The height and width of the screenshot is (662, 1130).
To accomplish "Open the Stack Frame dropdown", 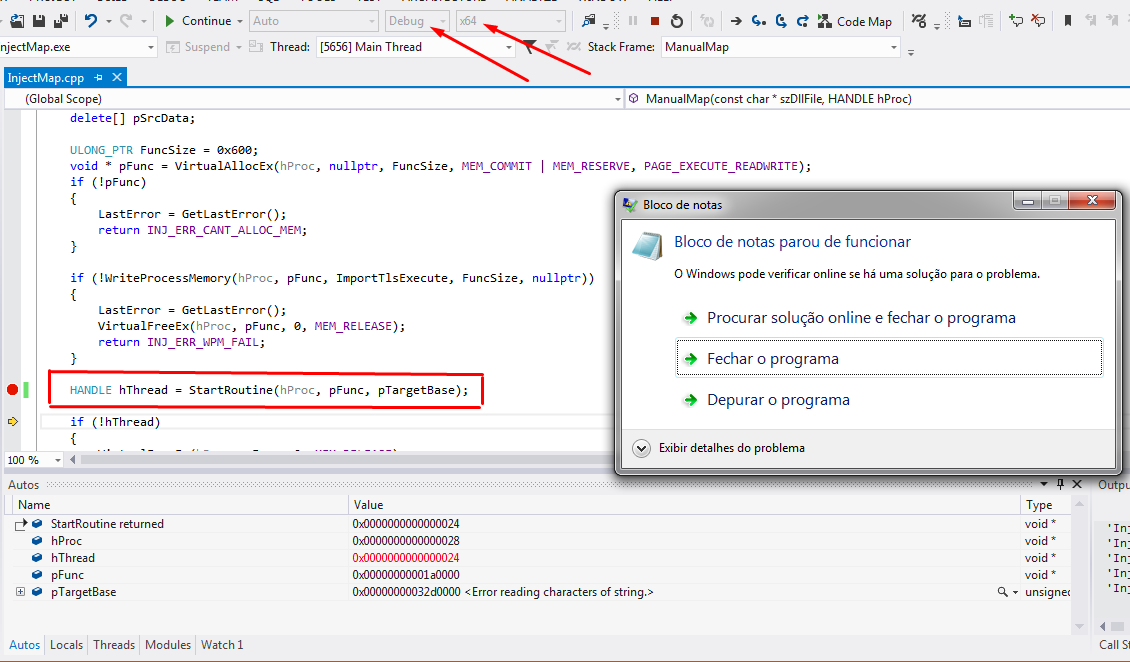I will pos(893,47).
